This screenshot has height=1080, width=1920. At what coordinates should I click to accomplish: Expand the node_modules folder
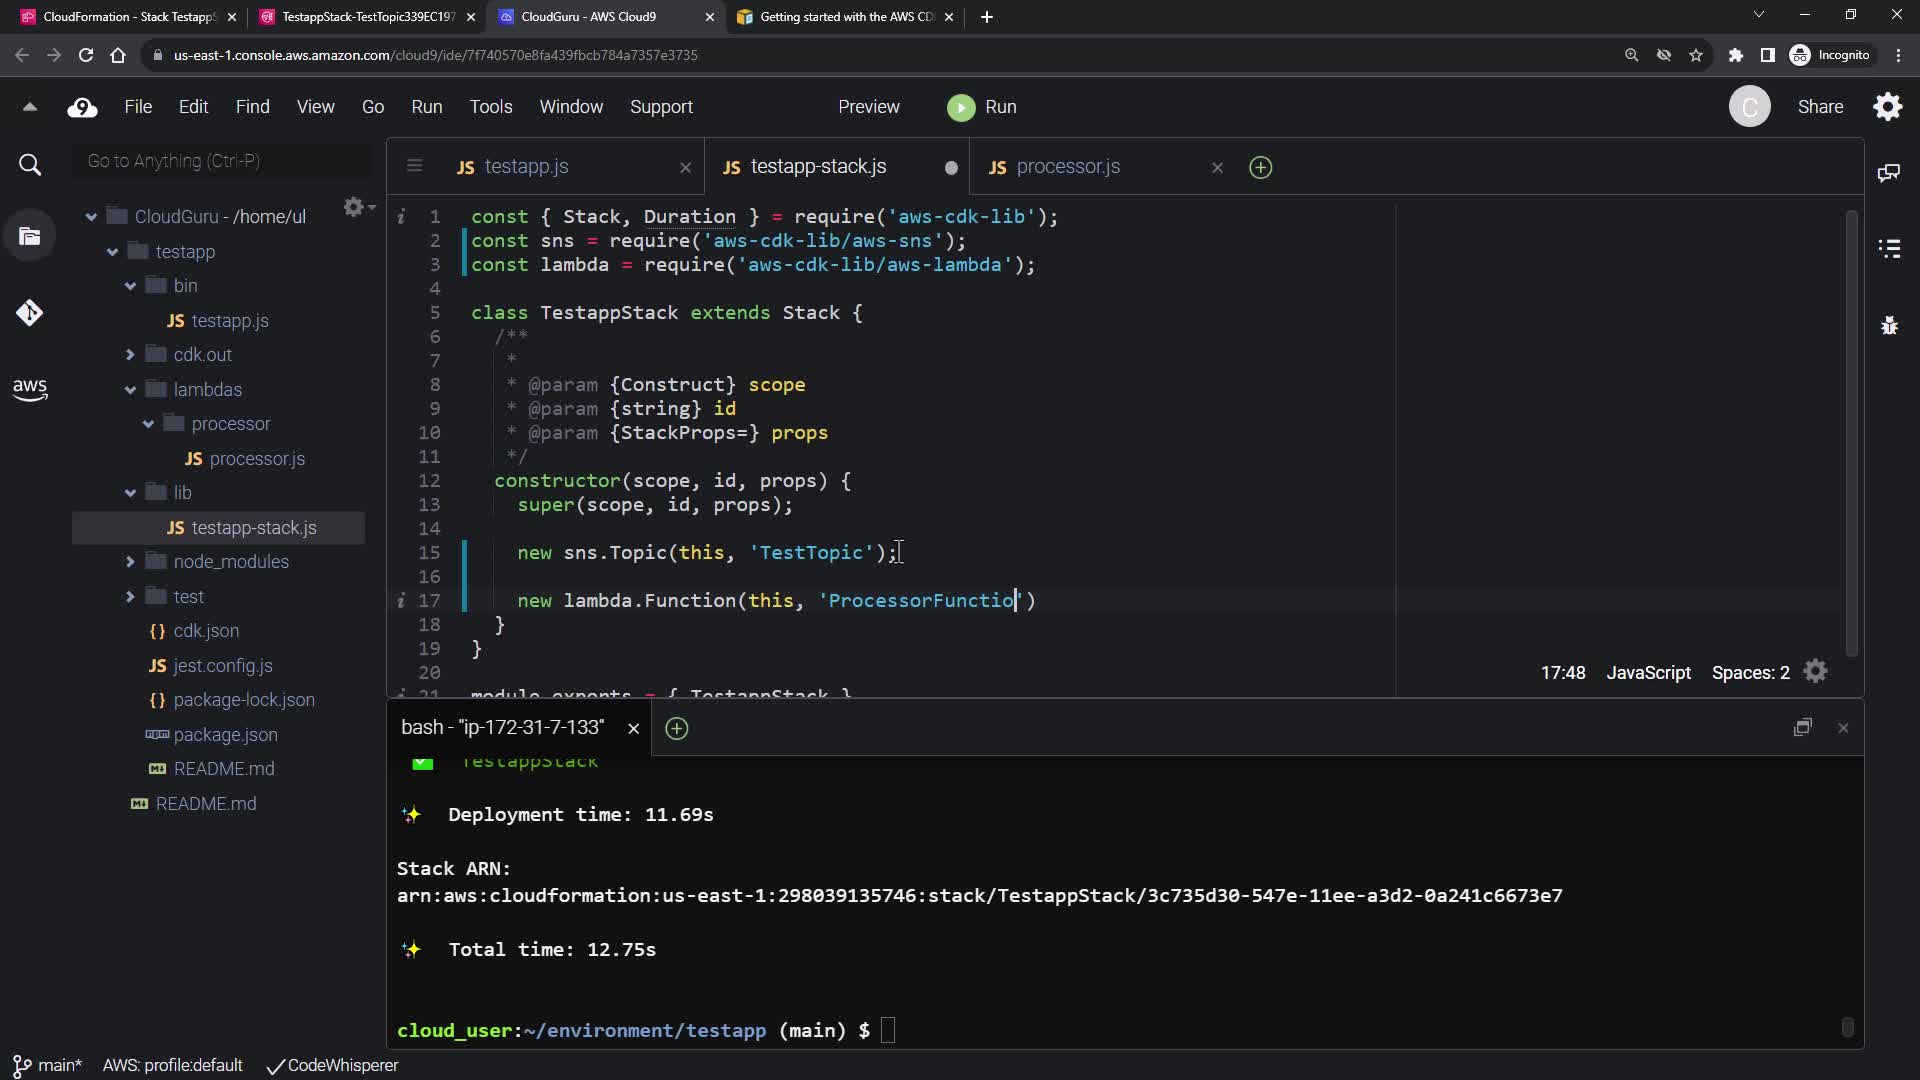(130, 562)
